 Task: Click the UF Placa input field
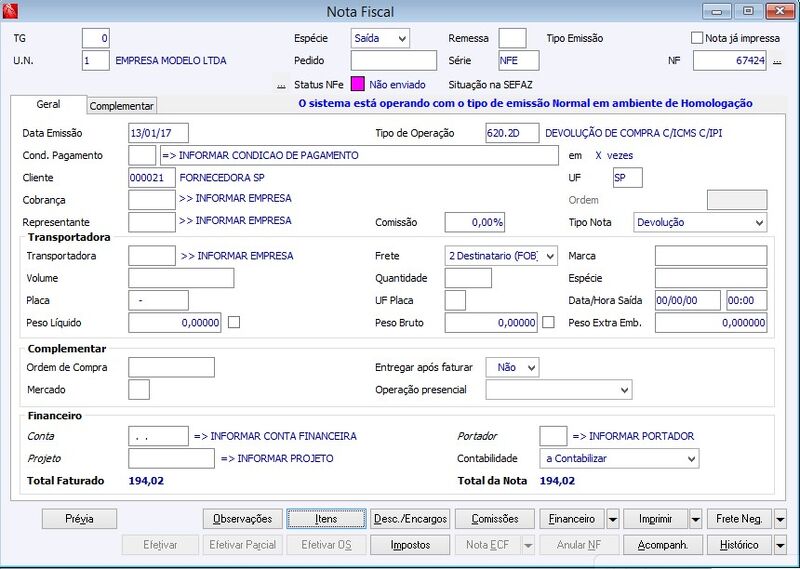point(455,301)
